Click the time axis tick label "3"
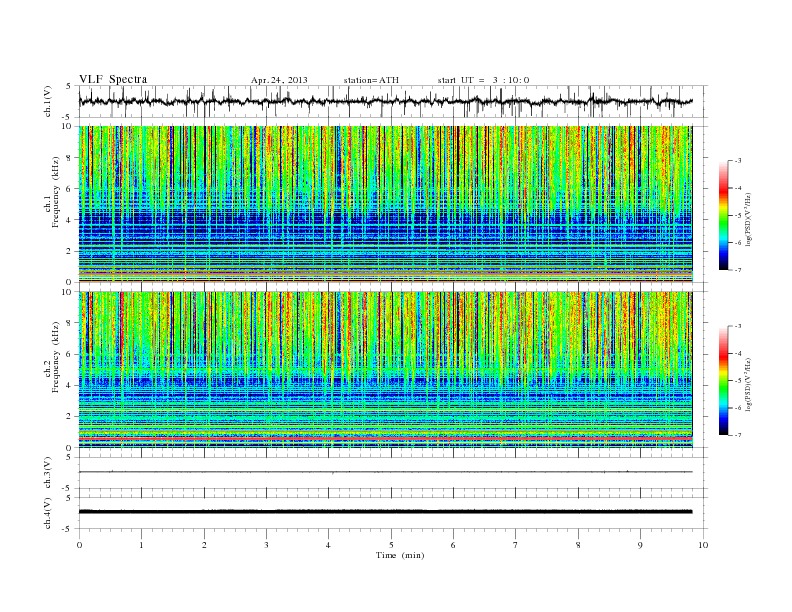Image resolution: width=792 pixels, height=612 pixels. click(x=266, y=545)
